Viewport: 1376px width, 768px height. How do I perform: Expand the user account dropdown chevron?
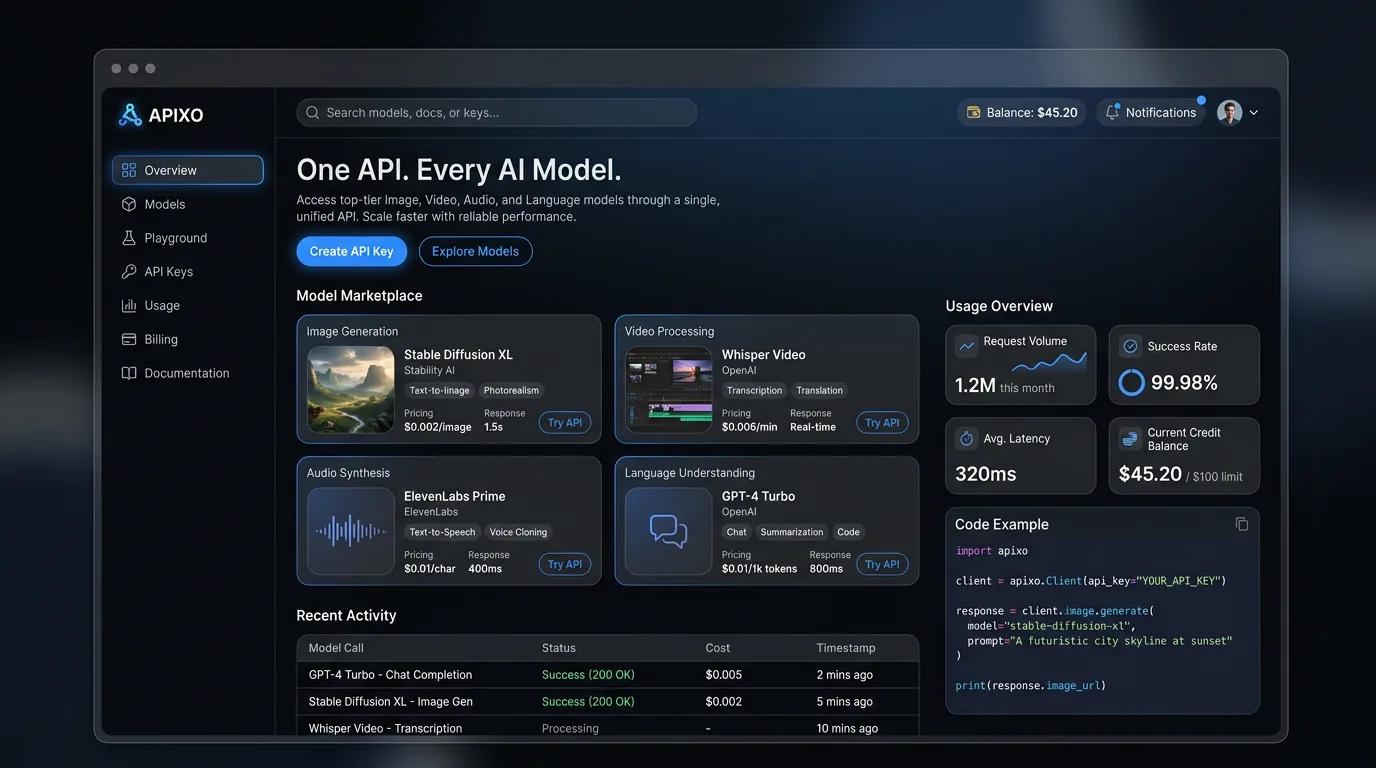coord(1254,113)
